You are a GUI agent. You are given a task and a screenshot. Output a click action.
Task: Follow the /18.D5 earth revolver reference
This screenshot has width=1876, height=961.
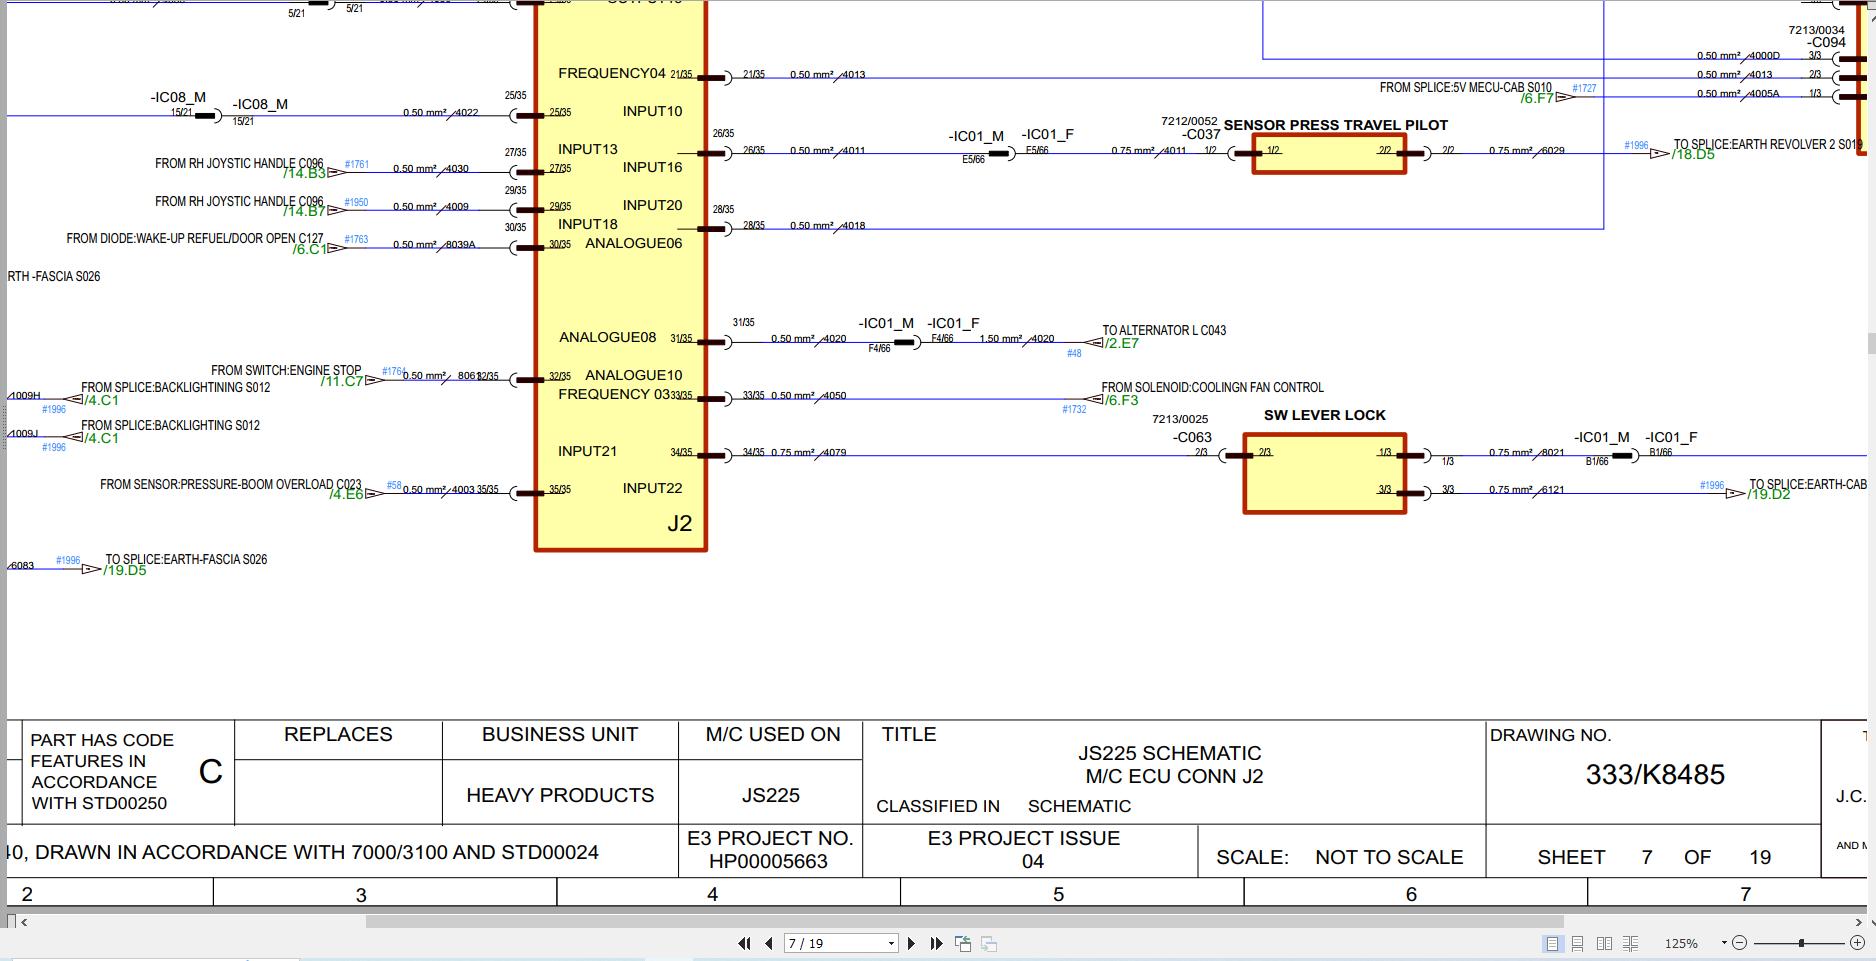[x=1694, y=154]
